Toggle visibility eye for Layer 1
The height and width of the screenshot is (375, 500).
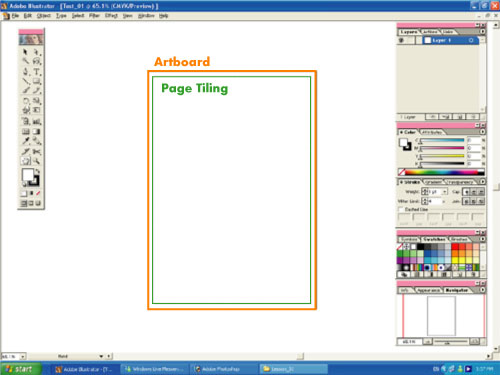tap(401, 40)
